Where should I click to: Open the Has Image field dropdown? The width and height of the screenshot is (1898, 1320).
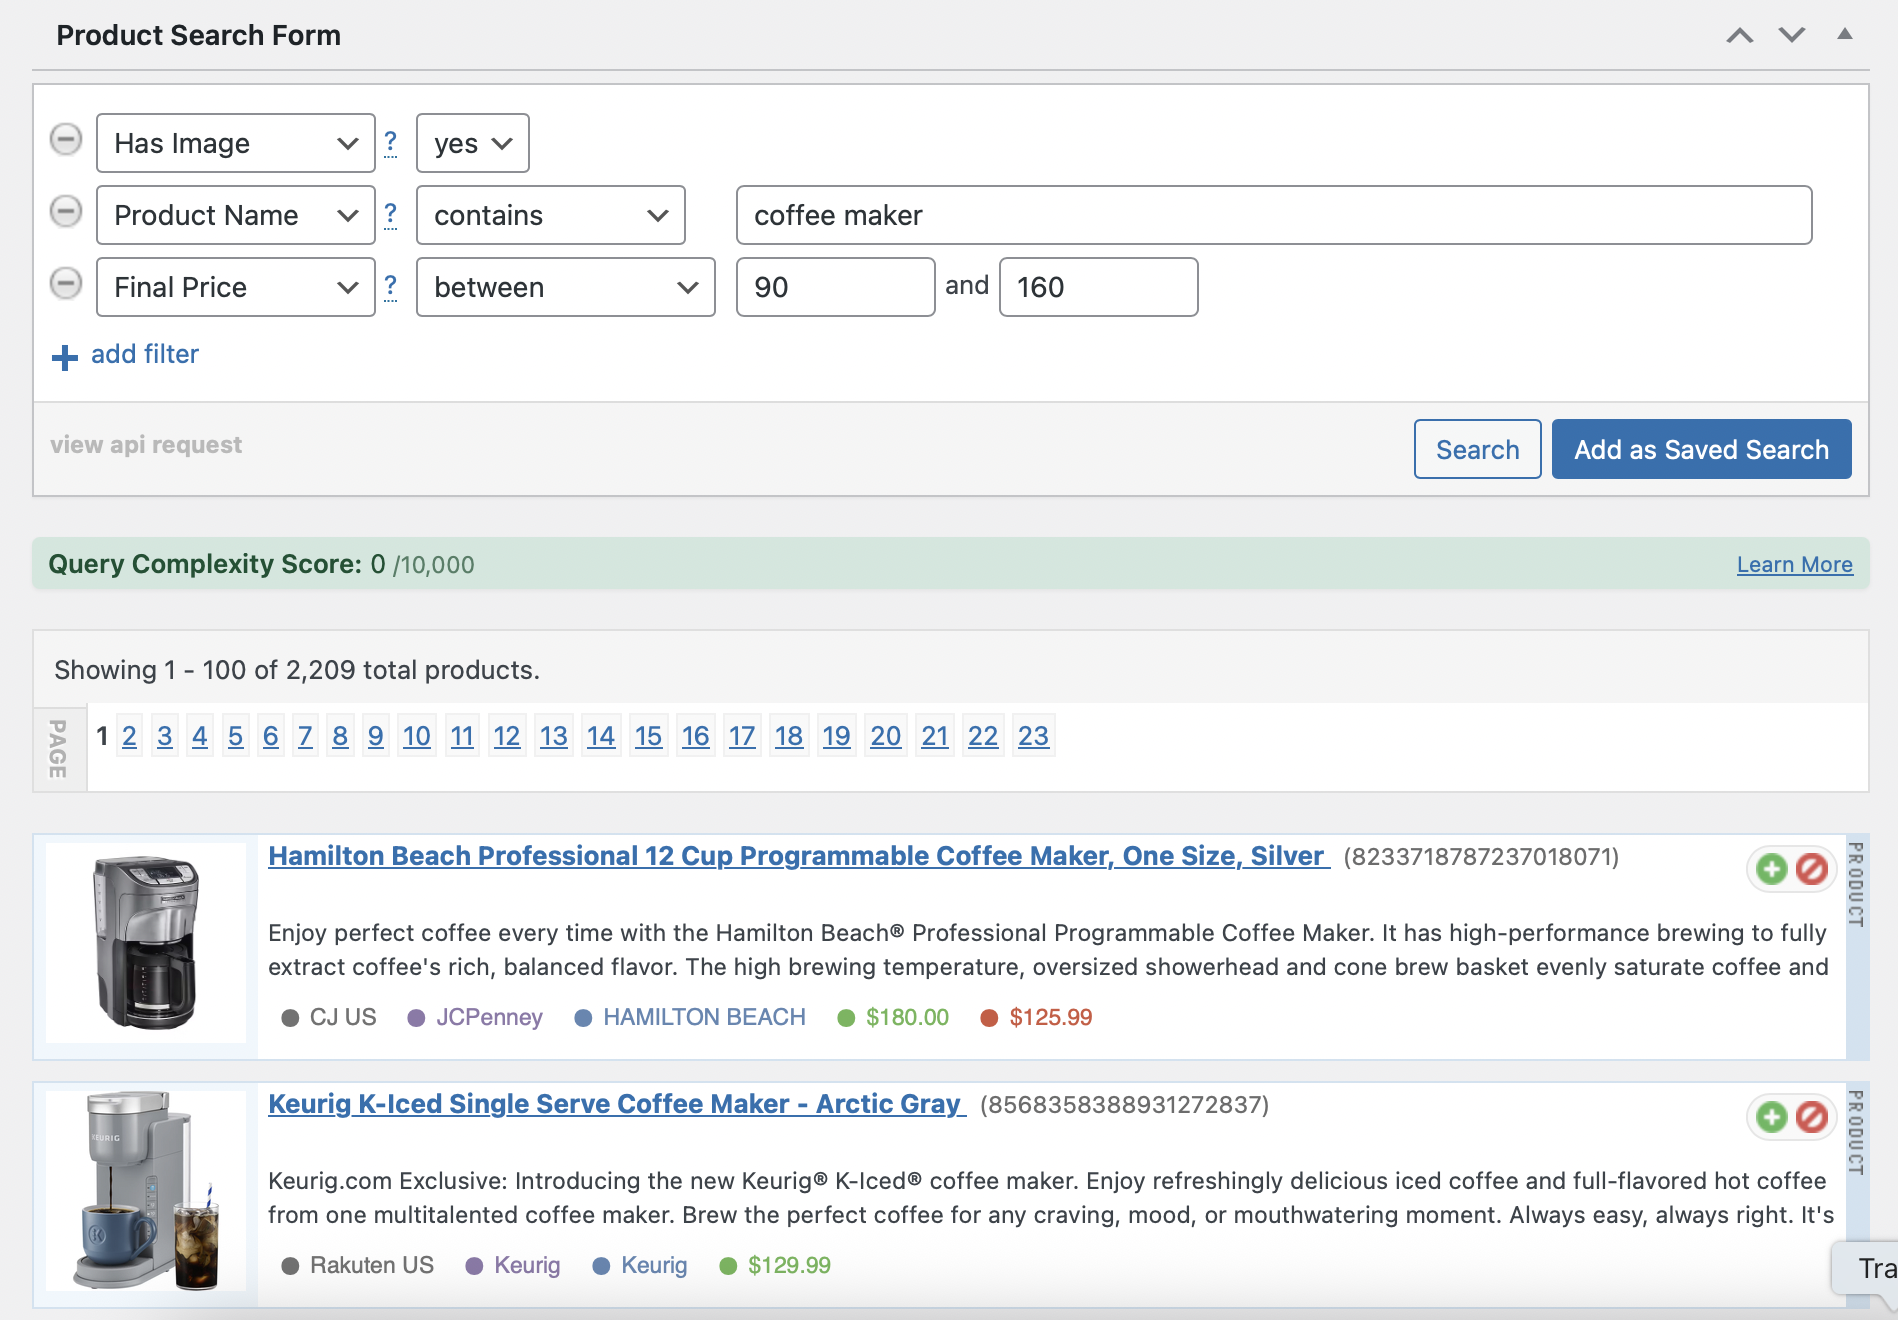[236, 143]
